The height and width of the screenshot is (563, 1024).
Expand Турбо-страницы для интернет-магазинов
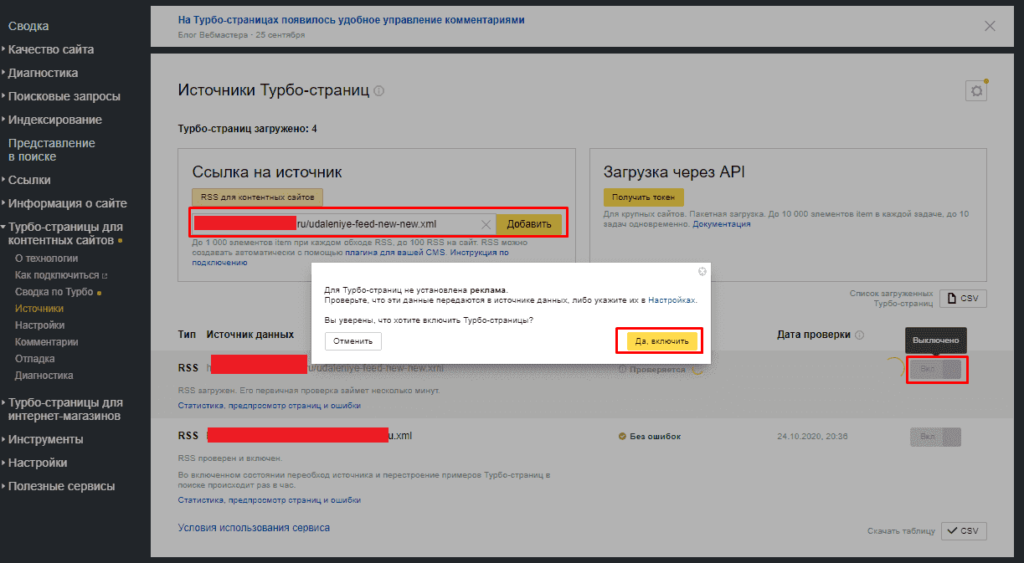coord(65,410)
